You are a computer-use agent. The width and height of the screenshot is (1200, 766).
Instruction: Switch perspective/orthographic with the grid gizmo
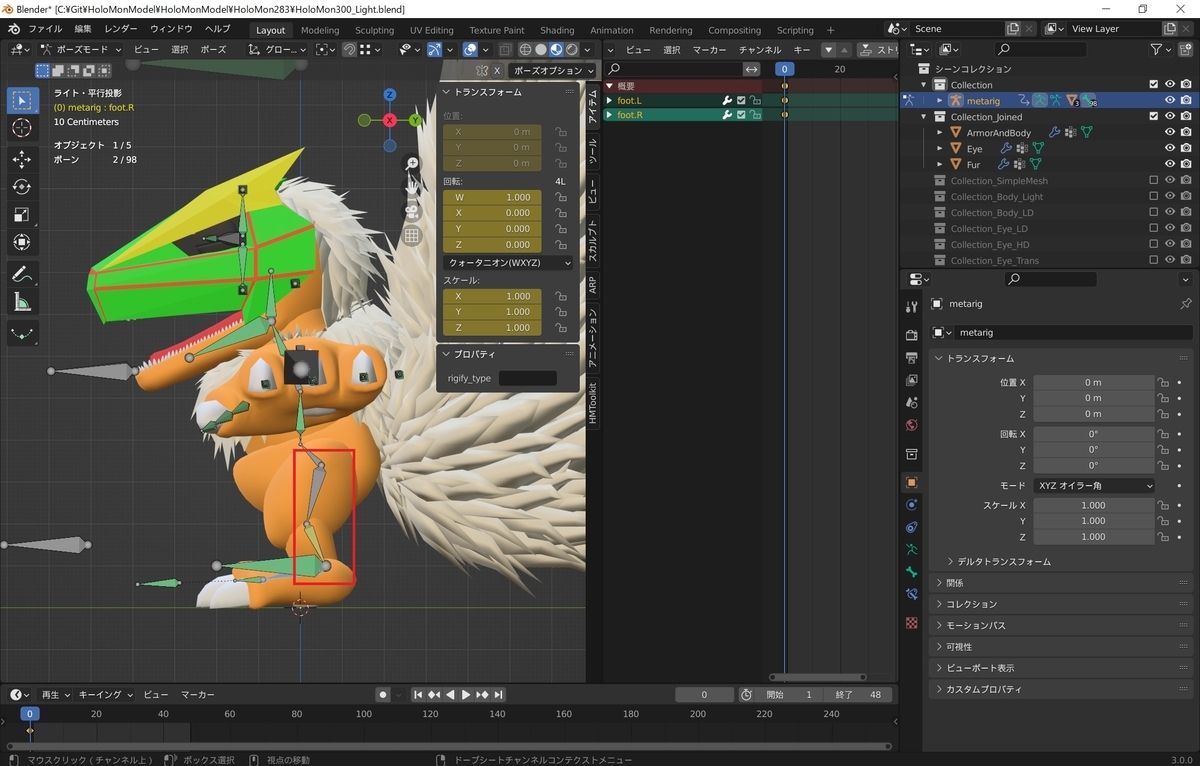411,236
